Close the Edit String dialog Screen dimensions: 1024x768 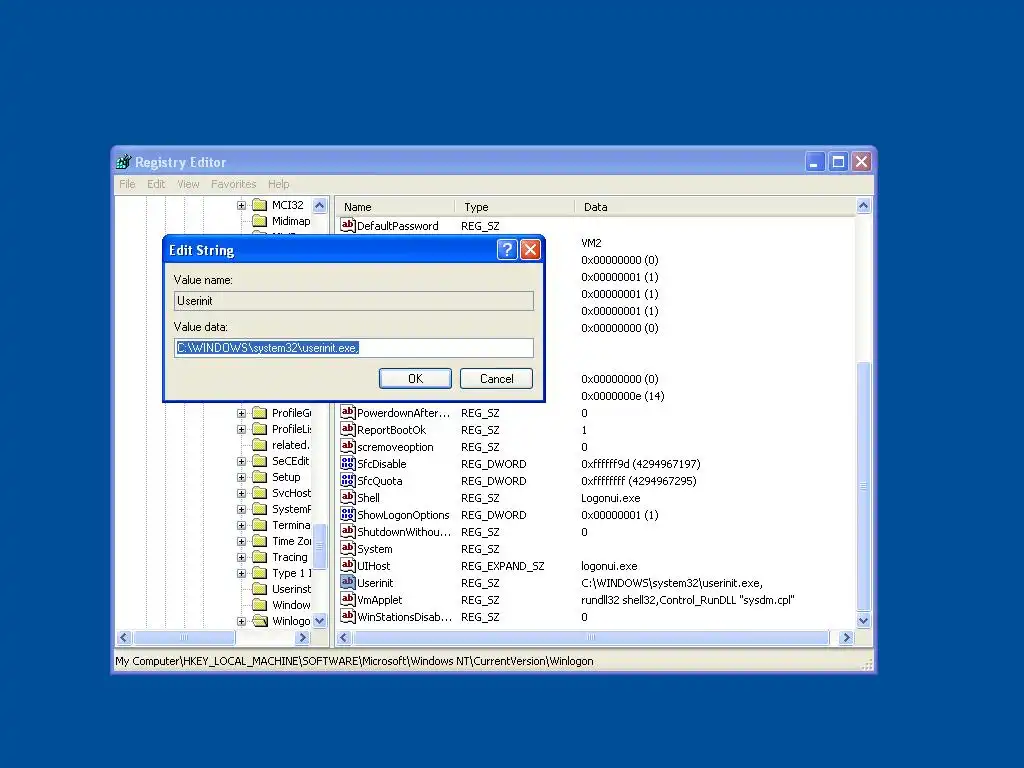531,249
